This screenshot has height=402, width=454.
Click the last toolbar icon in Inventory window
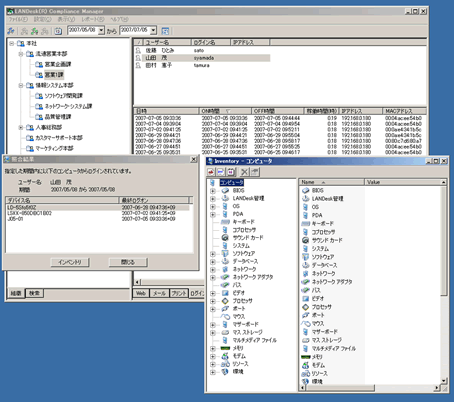pos(255,172)
